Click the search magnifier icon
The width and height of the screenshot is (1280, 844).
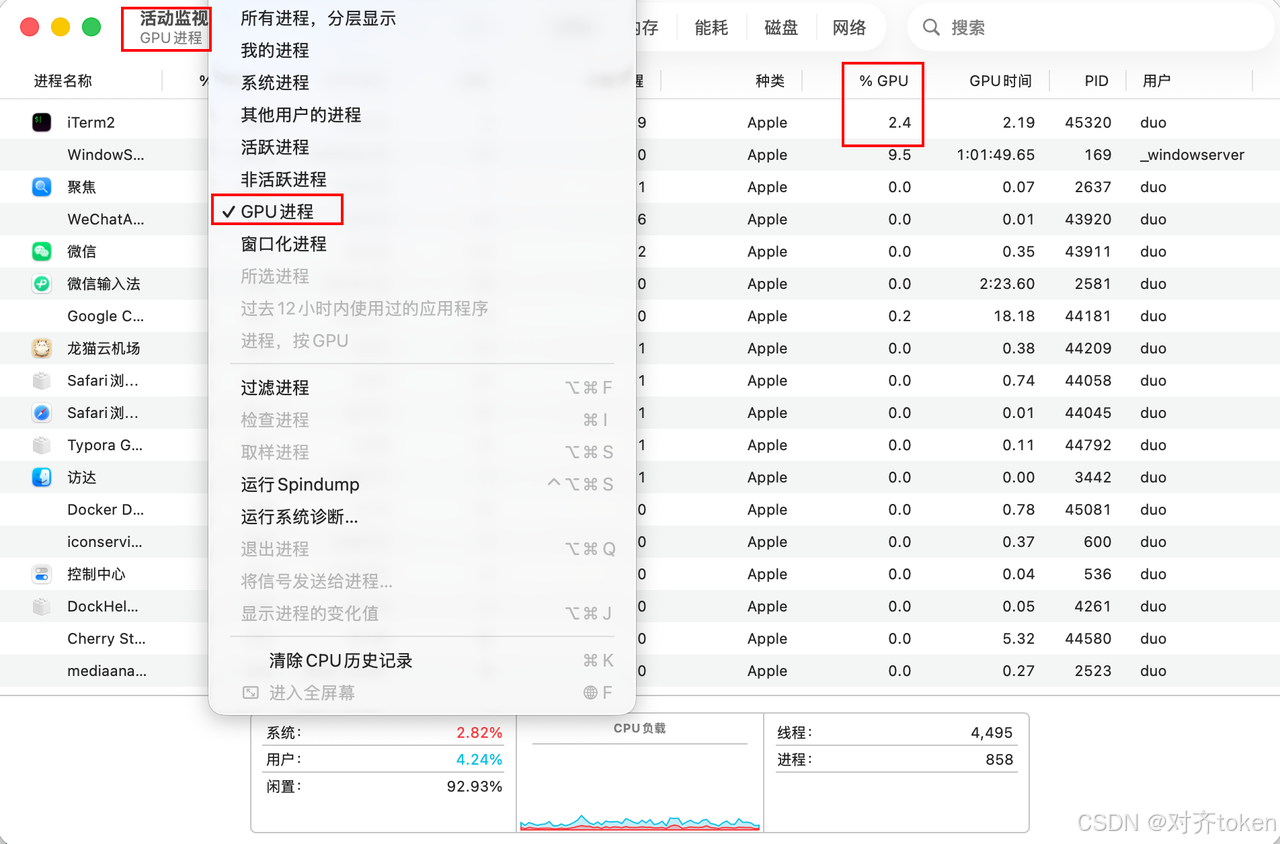tap(931, 28)
